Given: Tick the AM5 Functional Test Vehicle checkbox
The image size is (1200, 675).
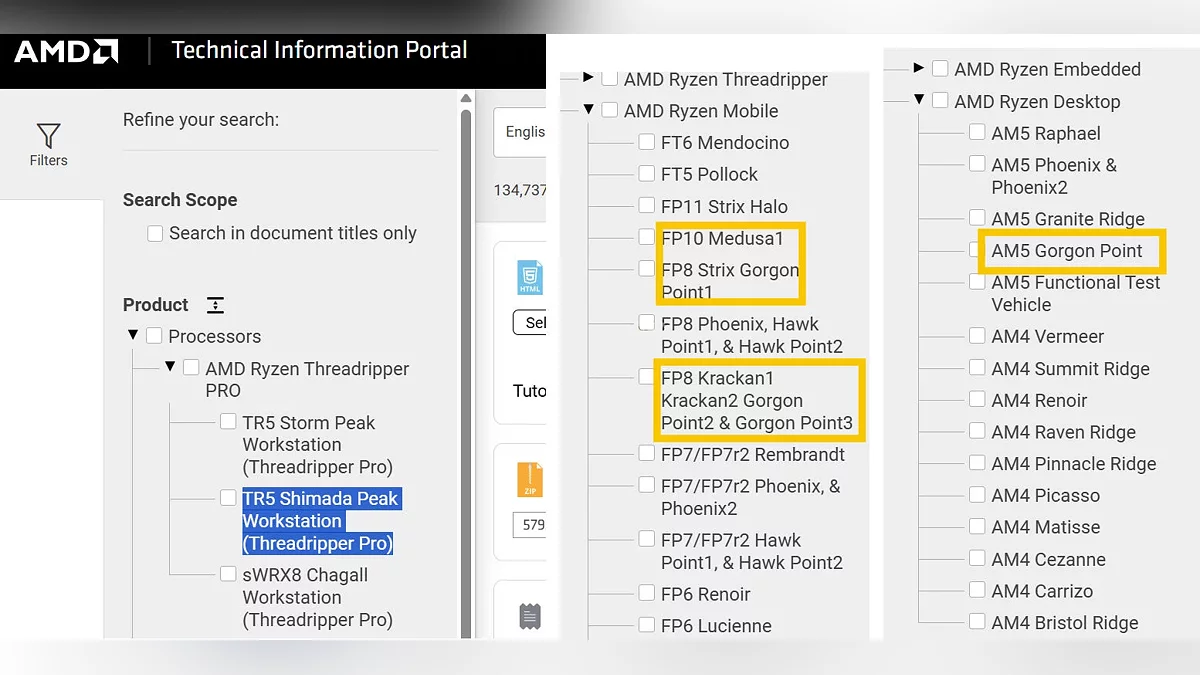Looking at the screenshot, I should [977, 283].
